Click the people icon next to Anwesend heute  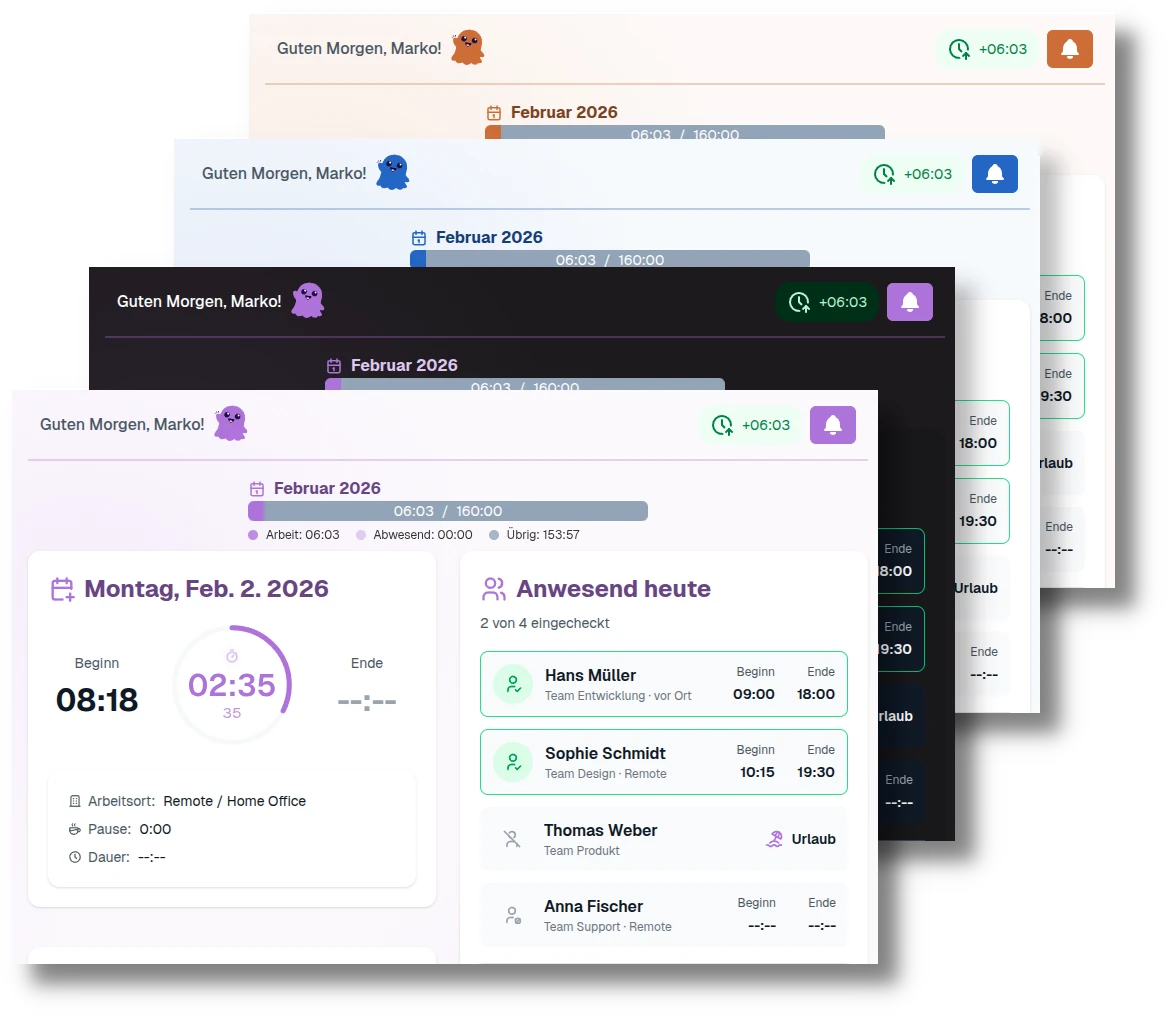click(494, 589)
